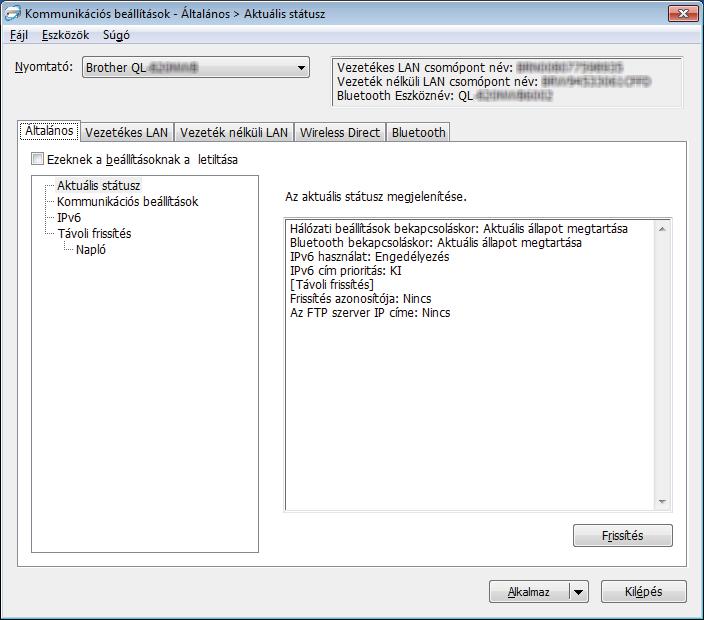
Task: Click the status list scroll down arrow
Action: coord(662,501)
